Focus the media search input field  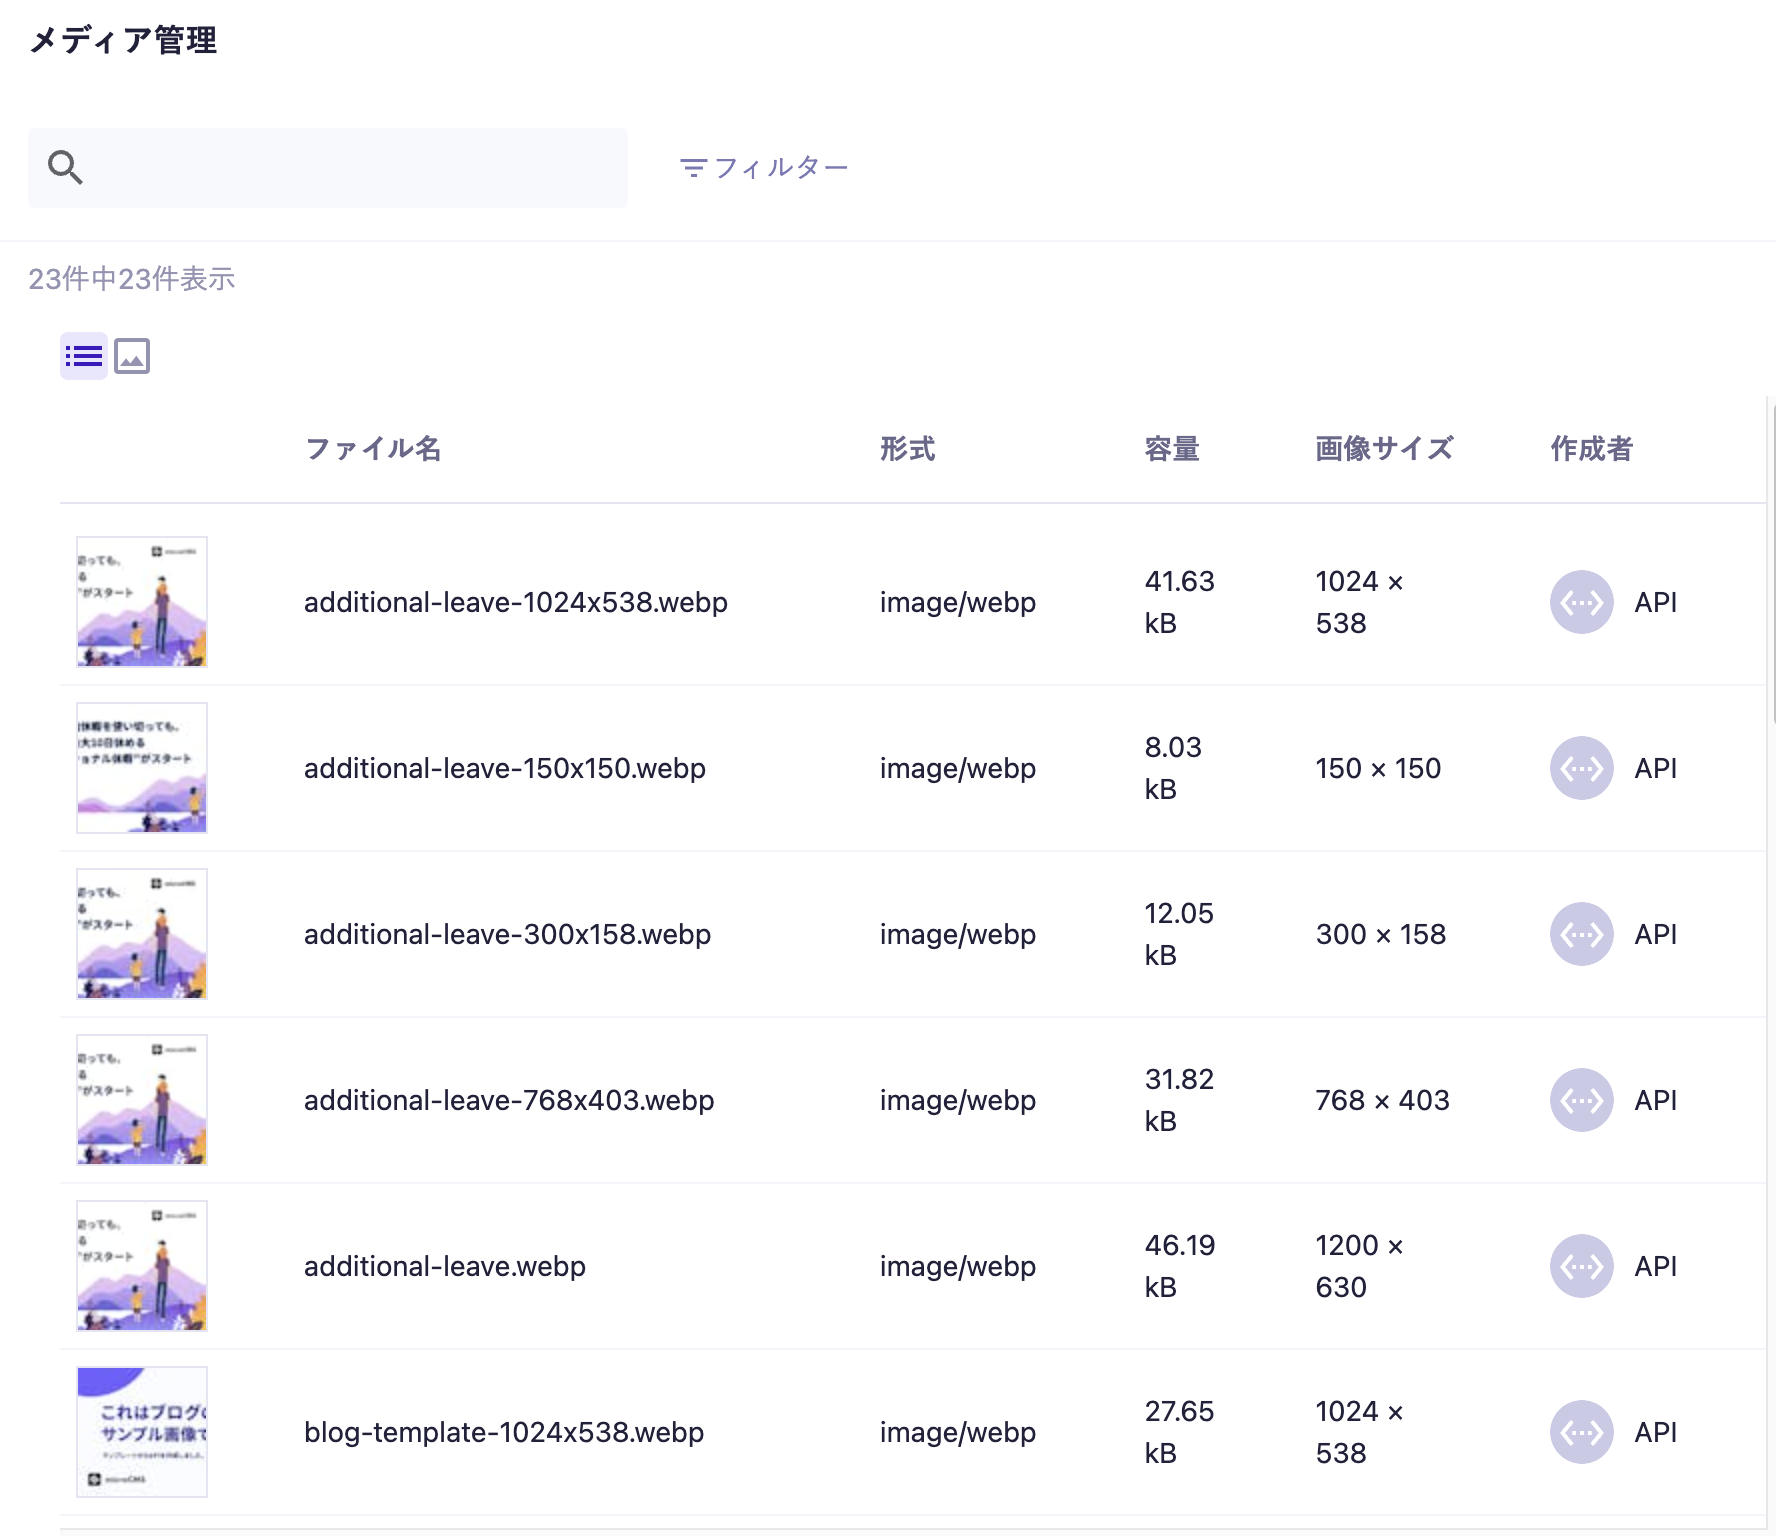(350, 167)
